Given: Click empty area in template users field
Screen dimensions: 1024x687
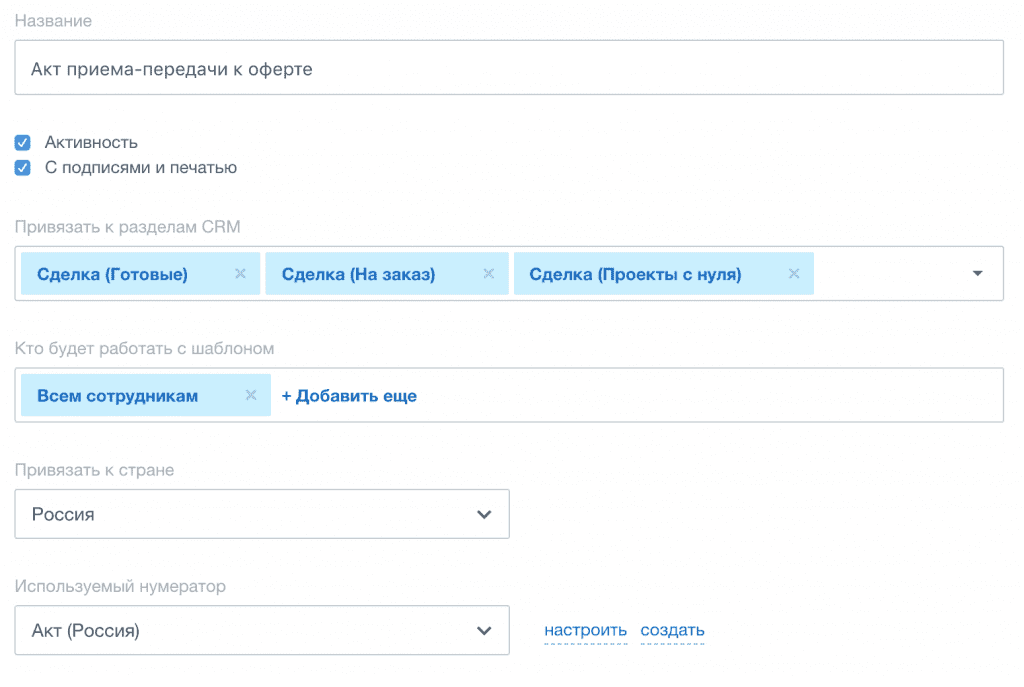Looking at the screenshot, I should point(700,395).
